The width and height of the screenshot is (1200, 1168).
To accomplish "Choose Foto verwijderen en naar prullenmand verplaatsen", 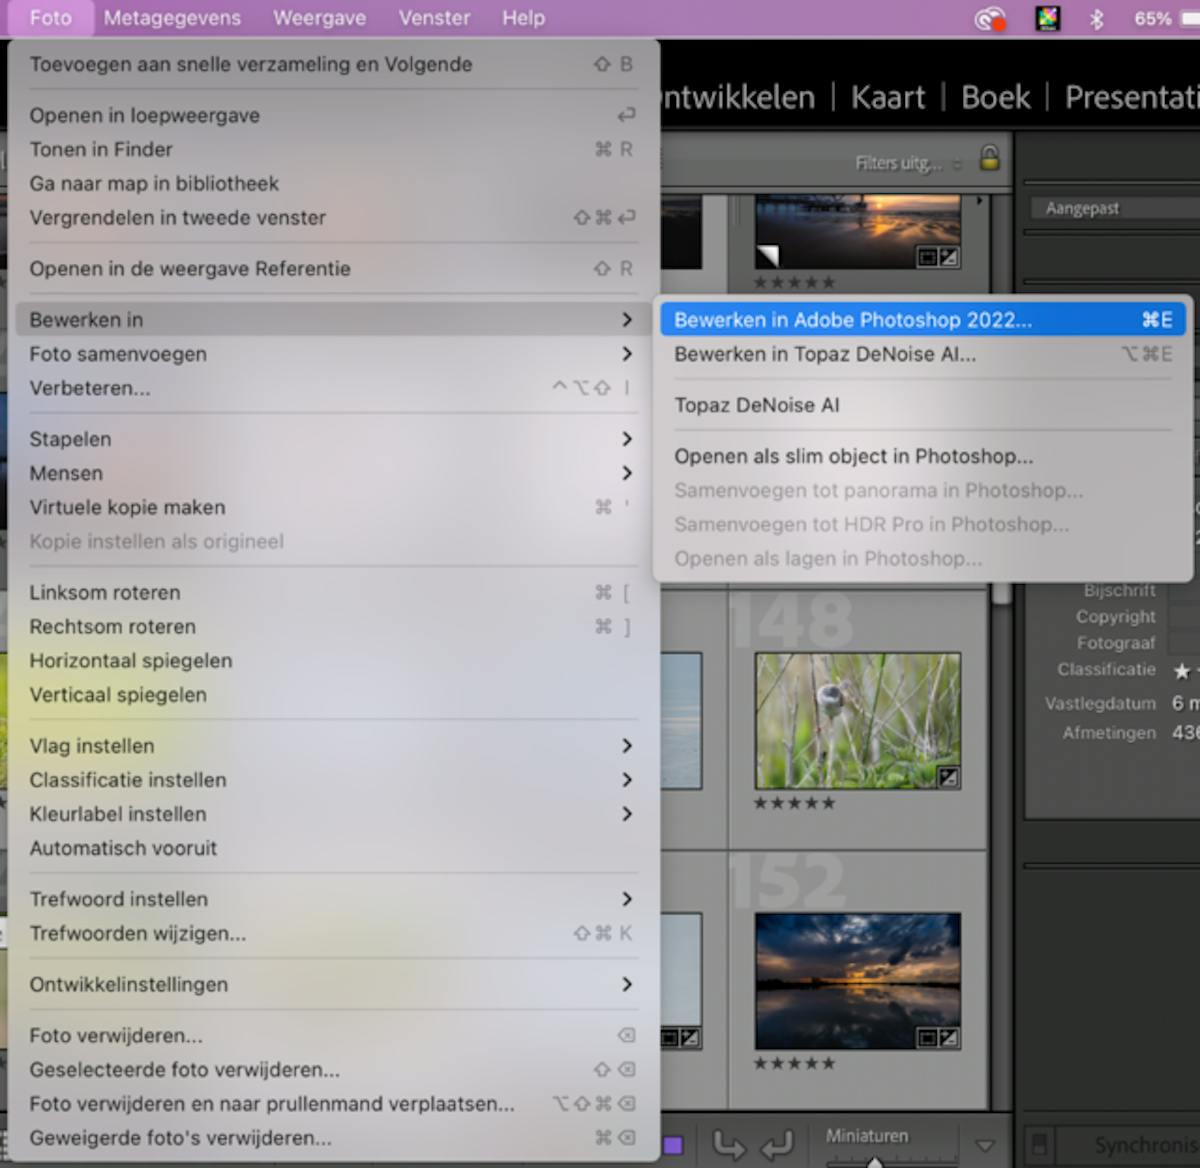I will click(333, 1103).
